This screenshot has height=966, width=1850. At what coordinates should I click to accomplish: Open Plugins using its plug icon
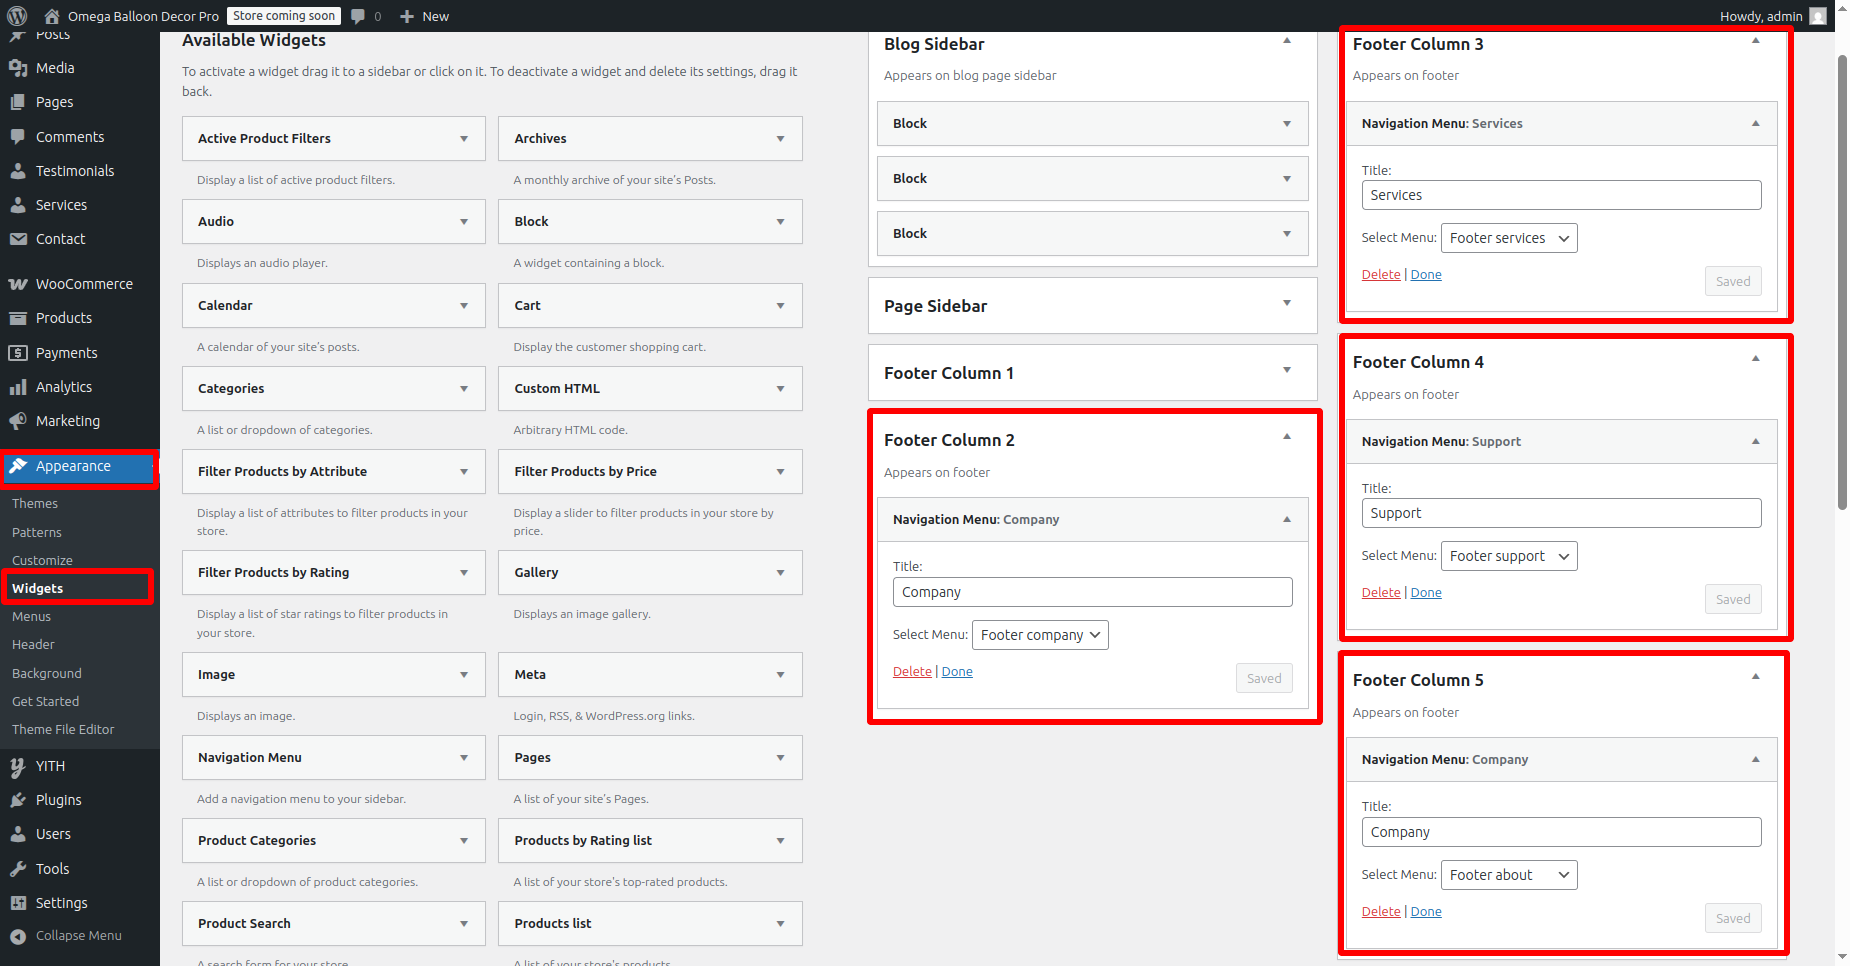(x=18, y=800)
